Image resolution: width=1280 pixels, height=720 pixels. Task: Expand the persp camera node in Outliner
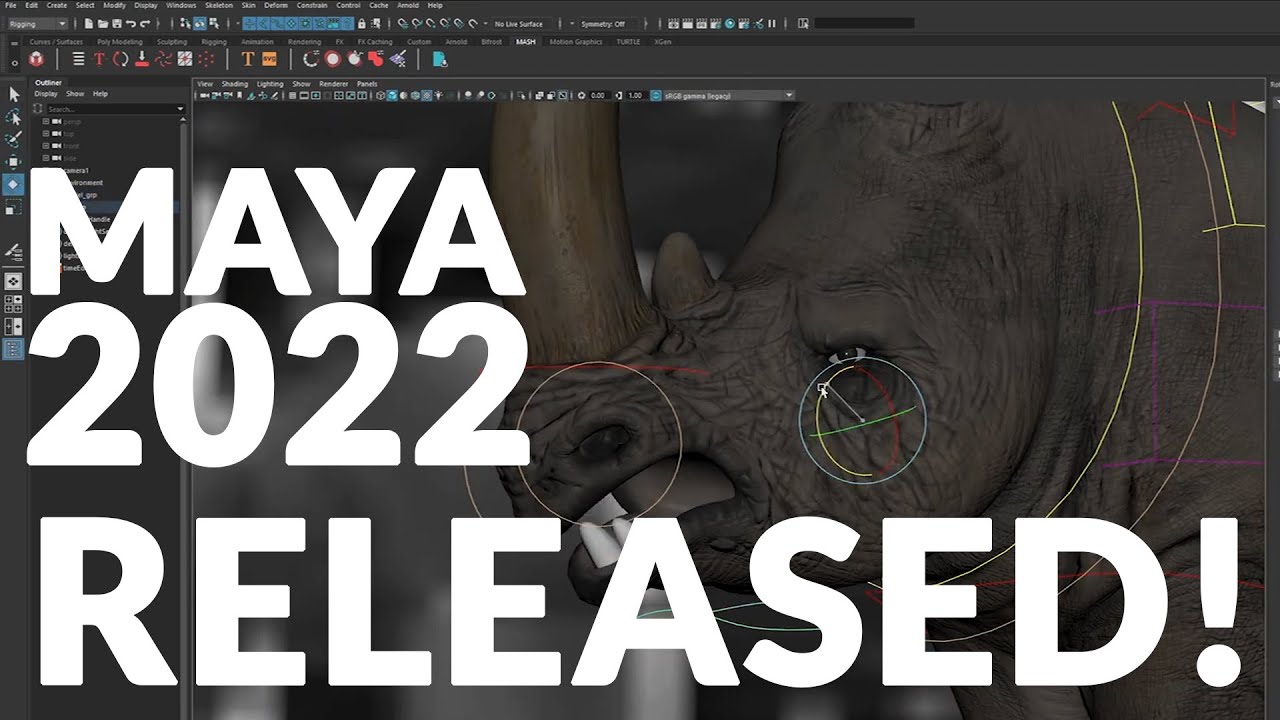46,121
